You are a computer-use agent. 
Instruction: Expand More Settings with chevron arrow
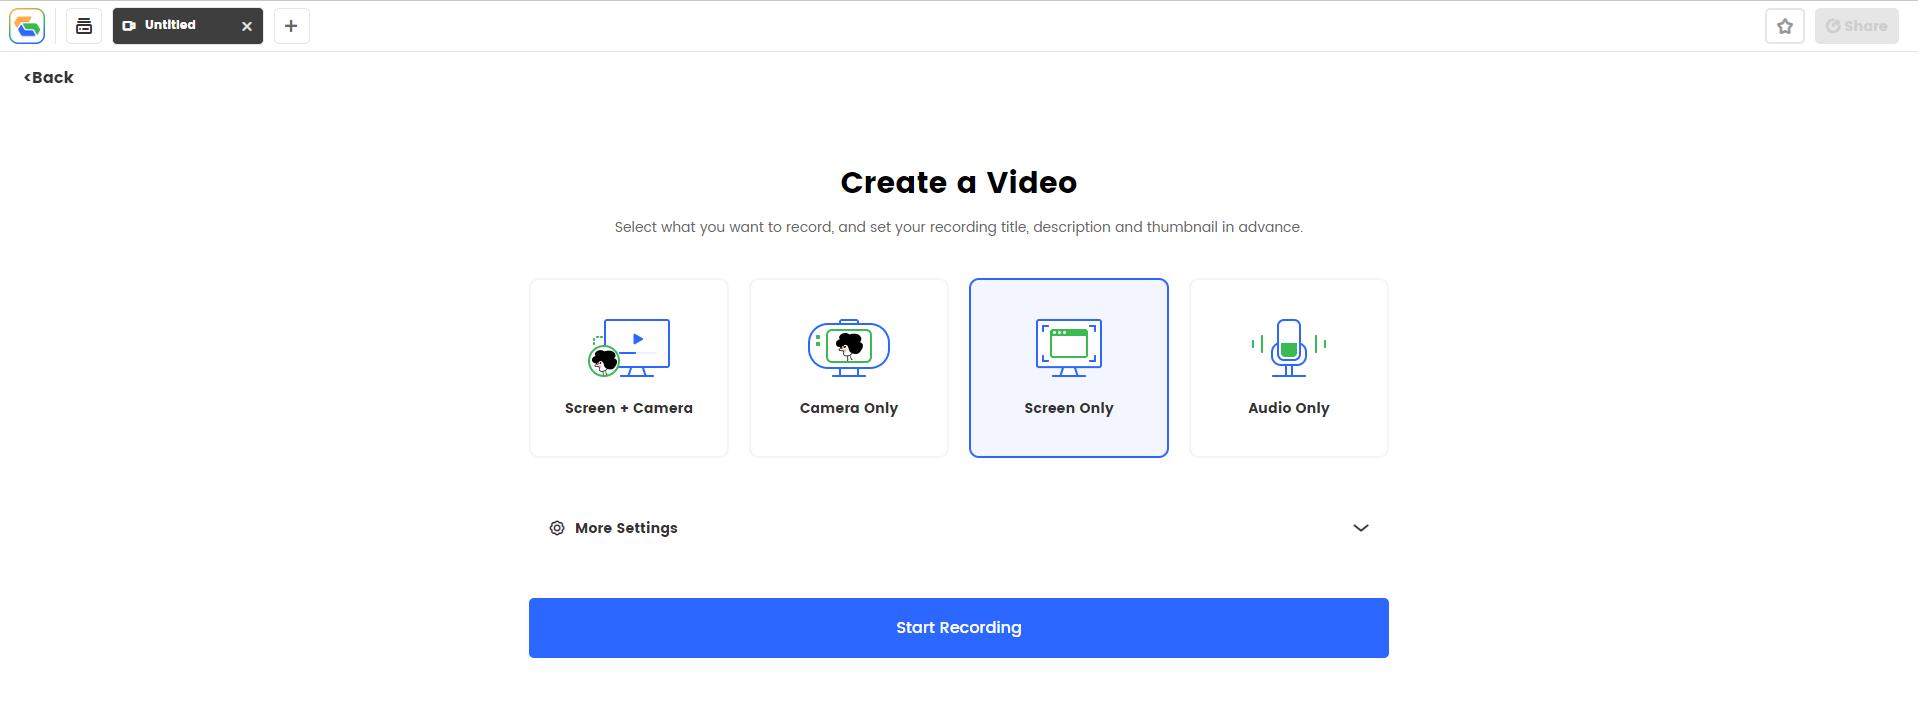(x=1361, y=528)
